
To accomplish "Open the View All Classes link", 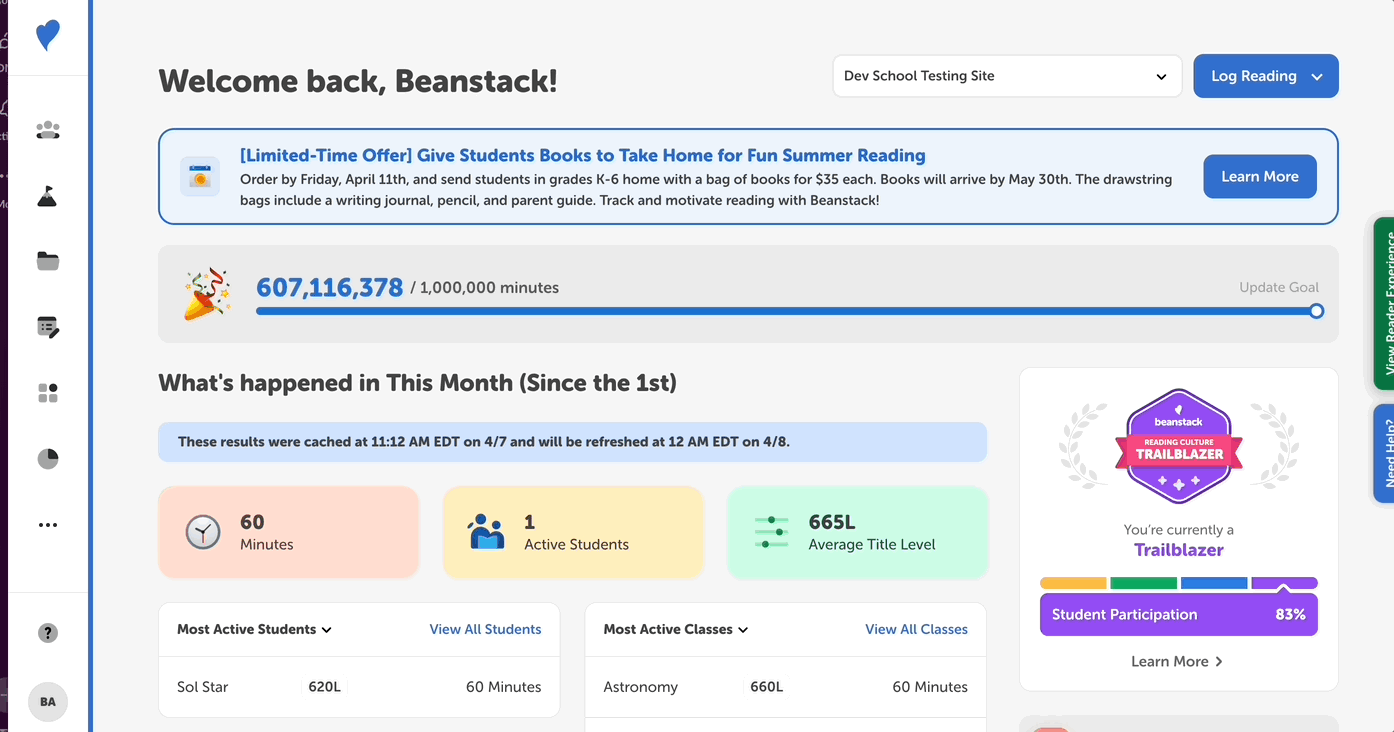I will [916, 629].
